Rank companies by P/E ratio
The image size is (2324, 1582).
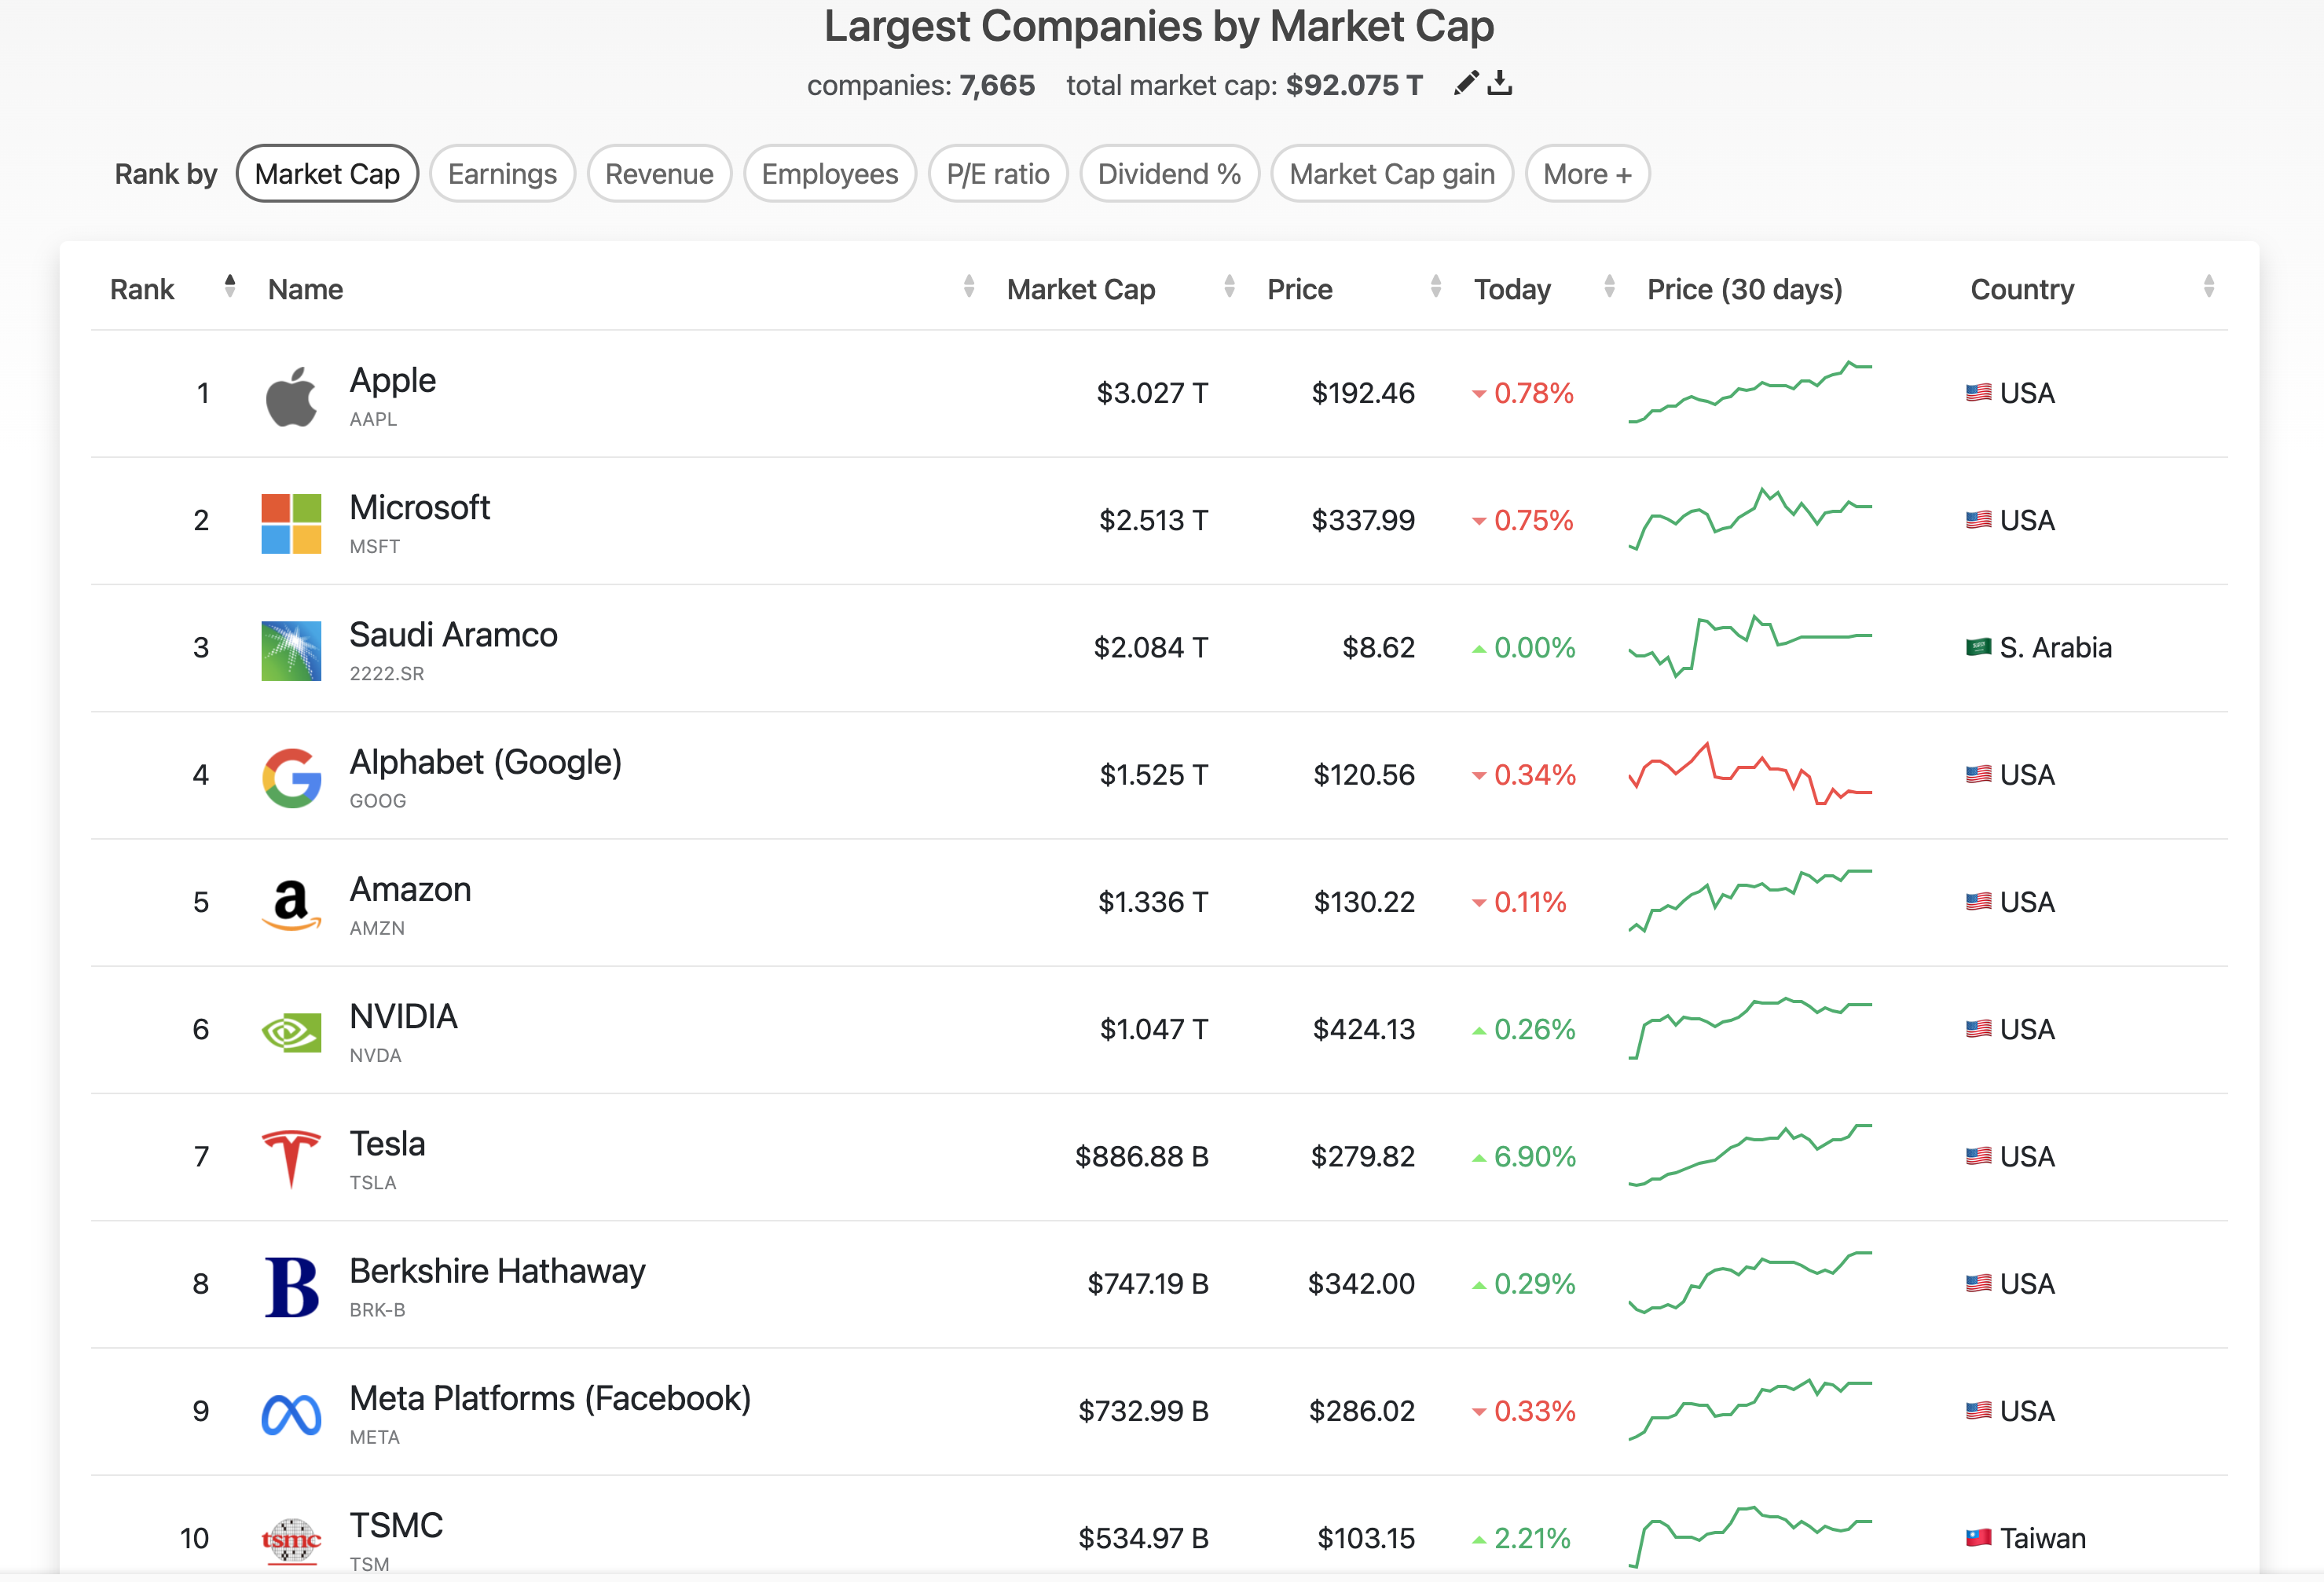tap(997, 174)
